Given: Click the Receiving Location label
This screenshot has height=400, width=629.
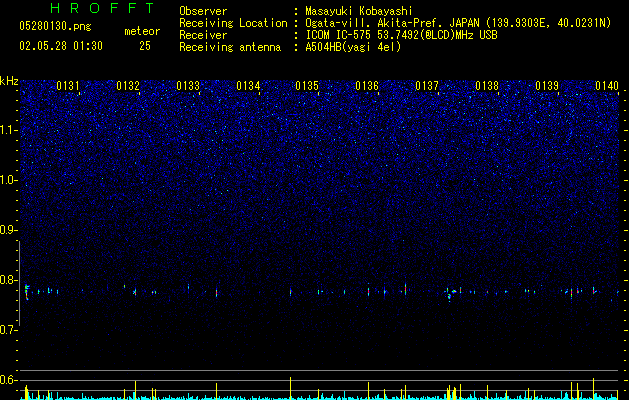Looking at the screenshot, I should 233,23.
